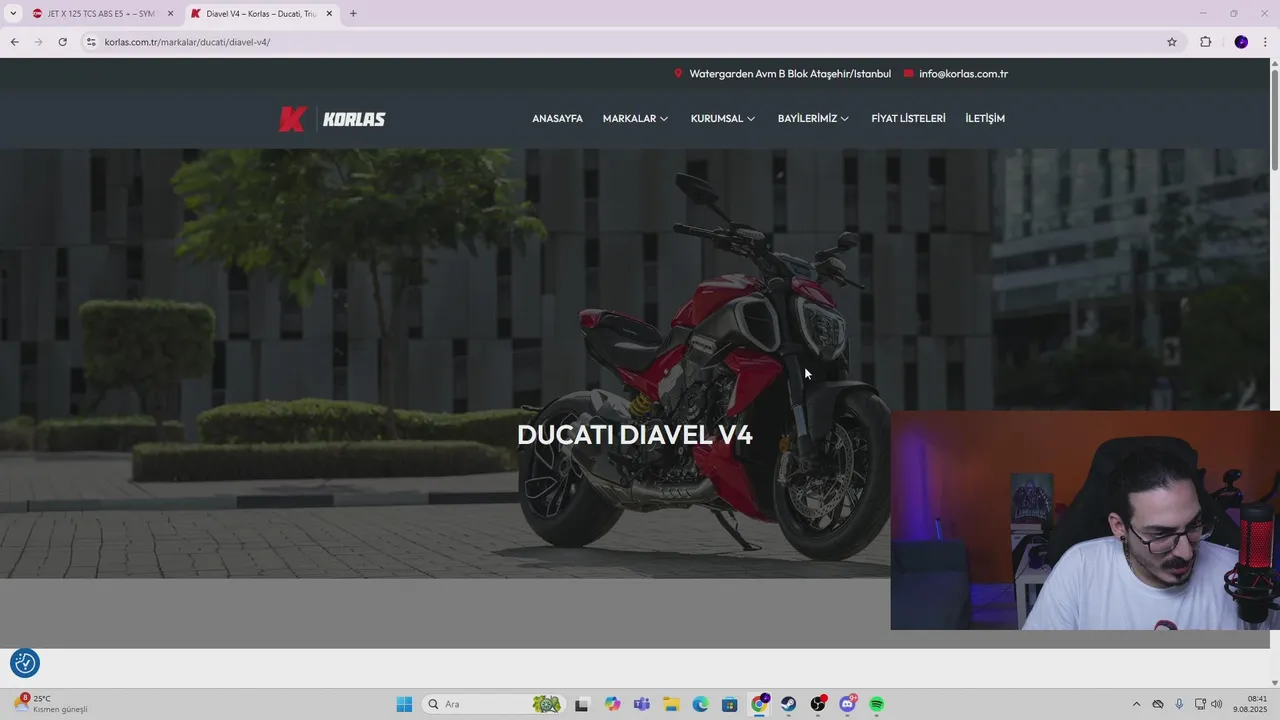Expand KURUMSAL chevron arrow

pos(751,119)
